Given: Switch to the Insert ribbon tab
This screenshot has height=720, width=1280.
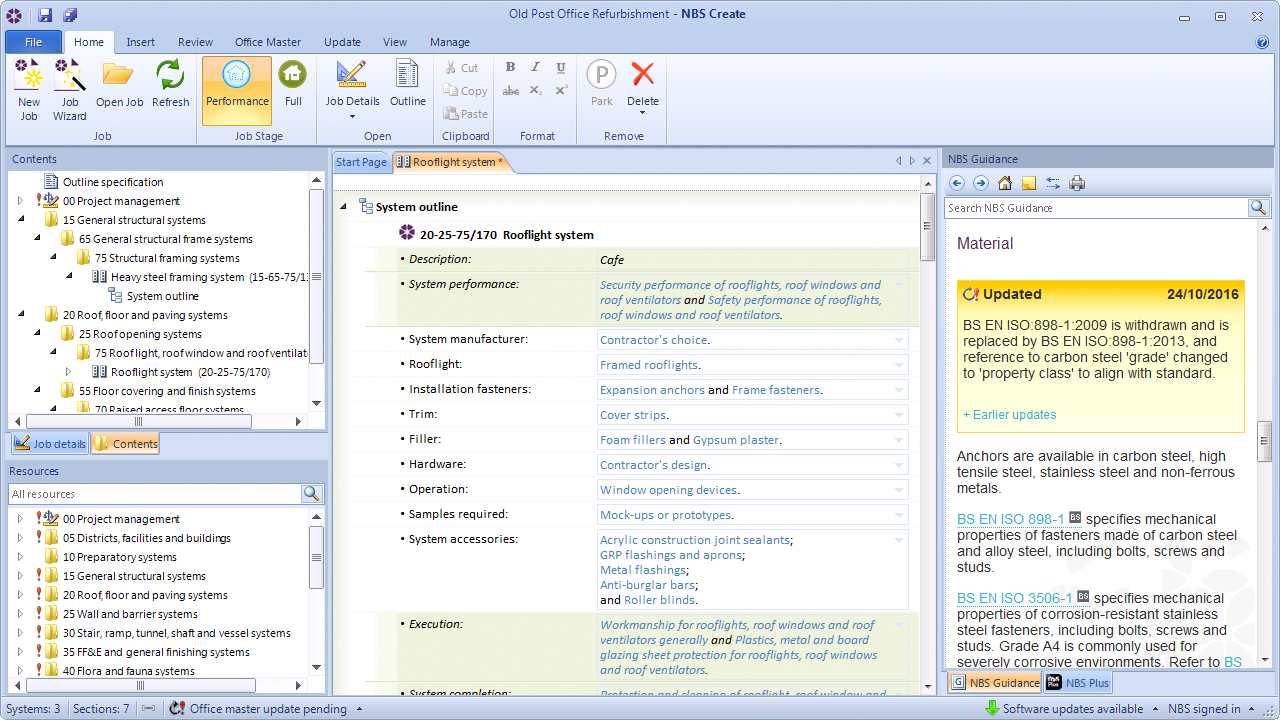Looking at the screenshot, I should [x=140, y=42].
